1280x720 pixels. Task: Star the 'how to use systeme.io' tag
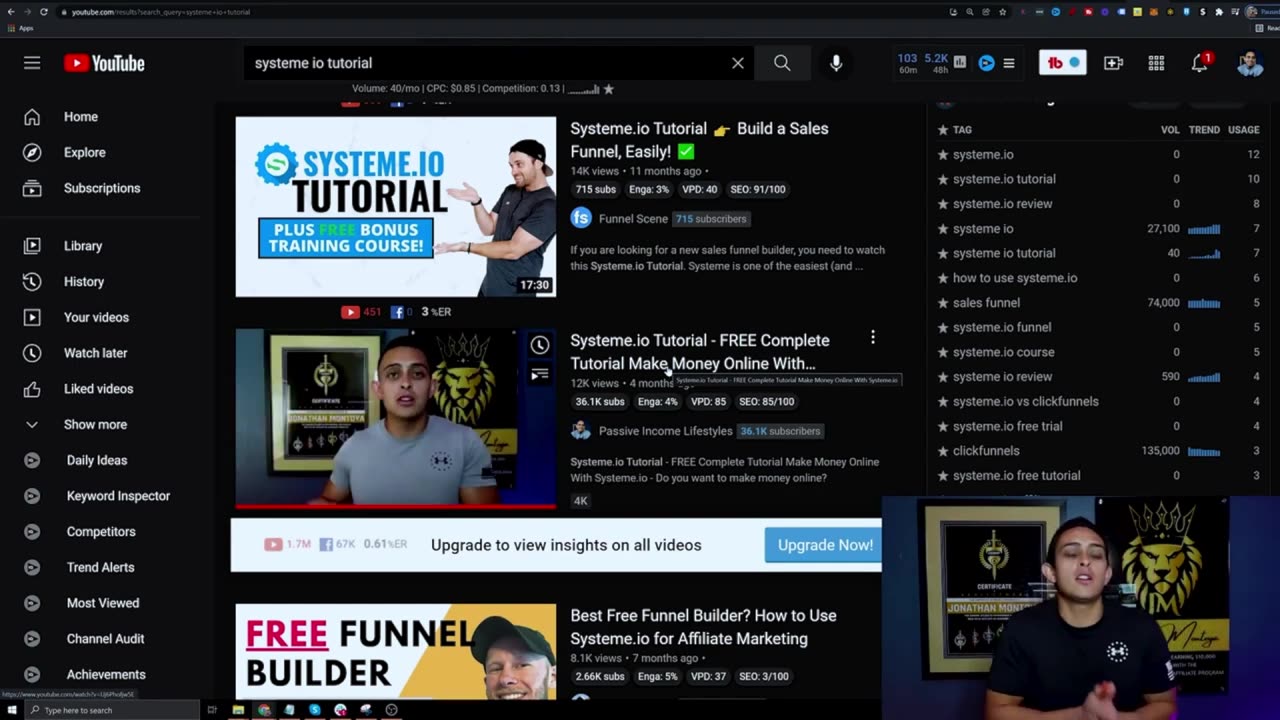(943, 278)
